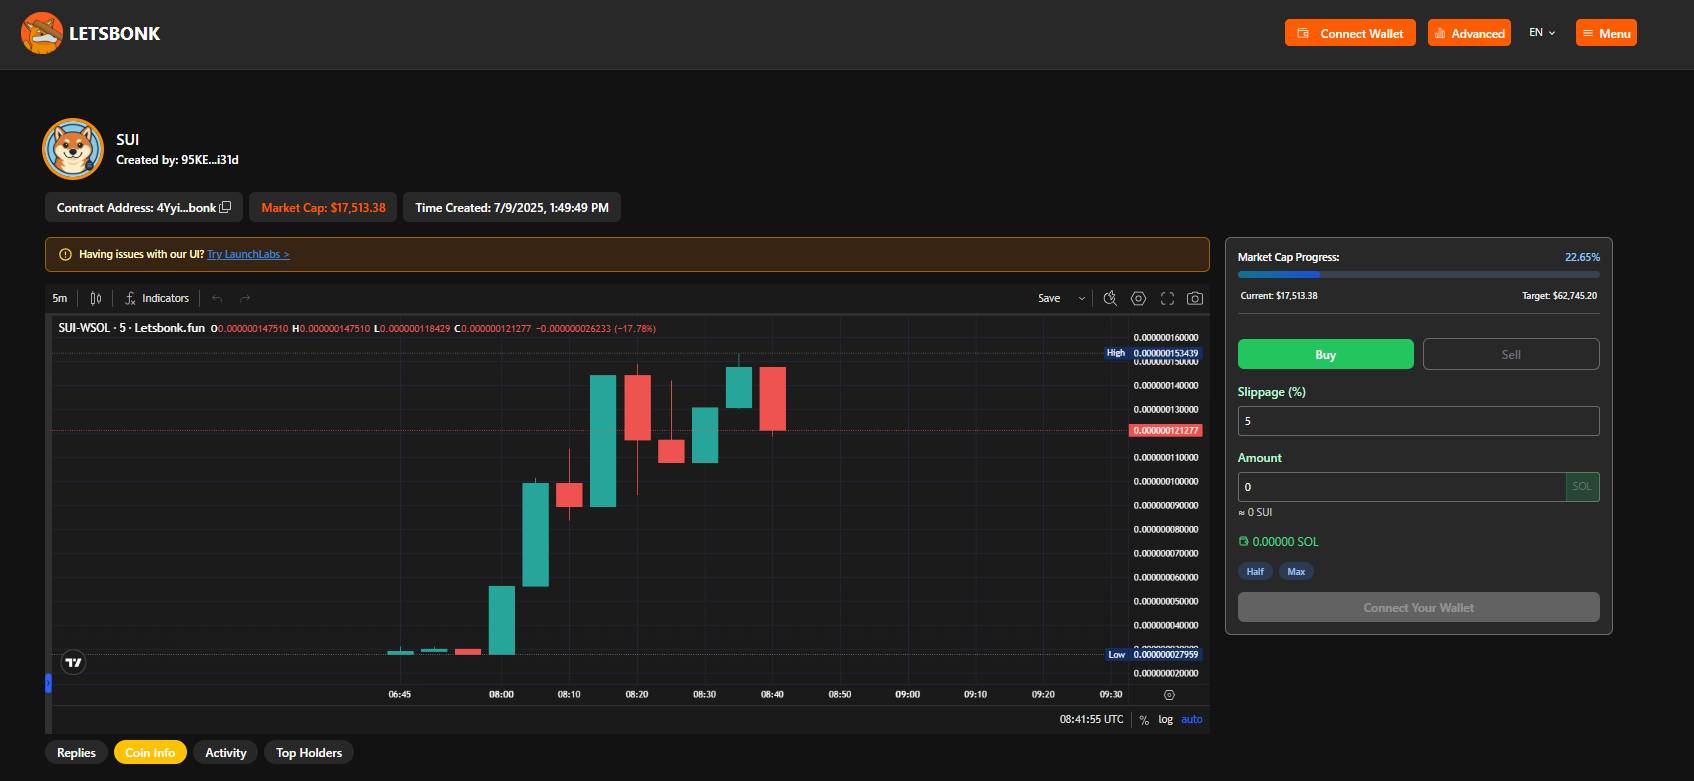Click the chart undo arrow

pos(217,298)
